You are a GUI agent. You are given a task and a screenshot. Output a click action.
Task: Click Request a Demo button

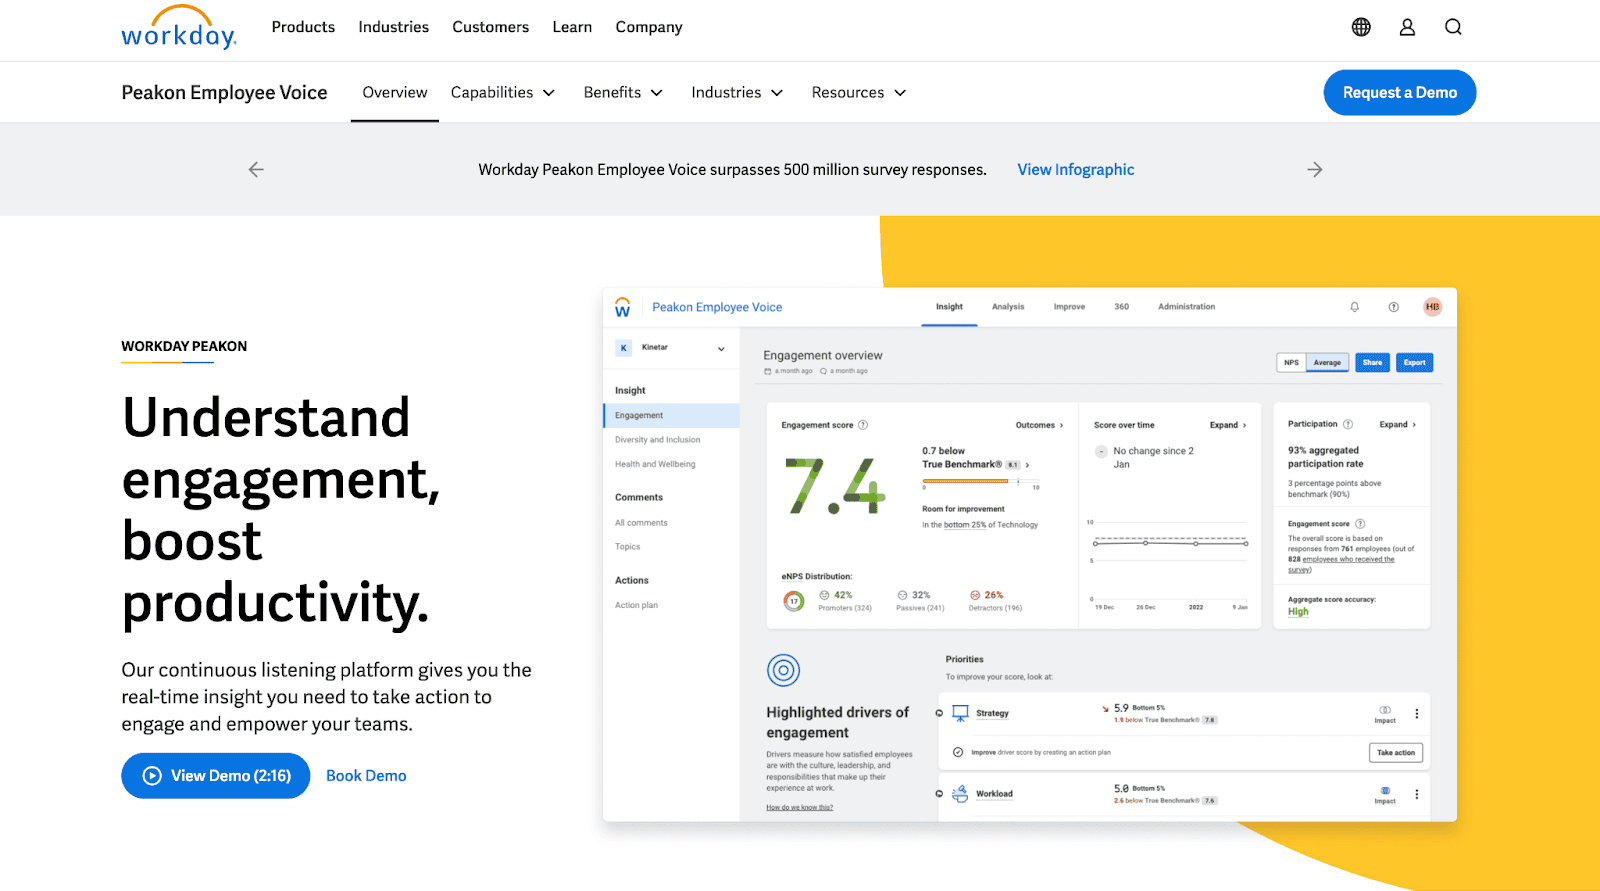click(x=1400, y=92)
